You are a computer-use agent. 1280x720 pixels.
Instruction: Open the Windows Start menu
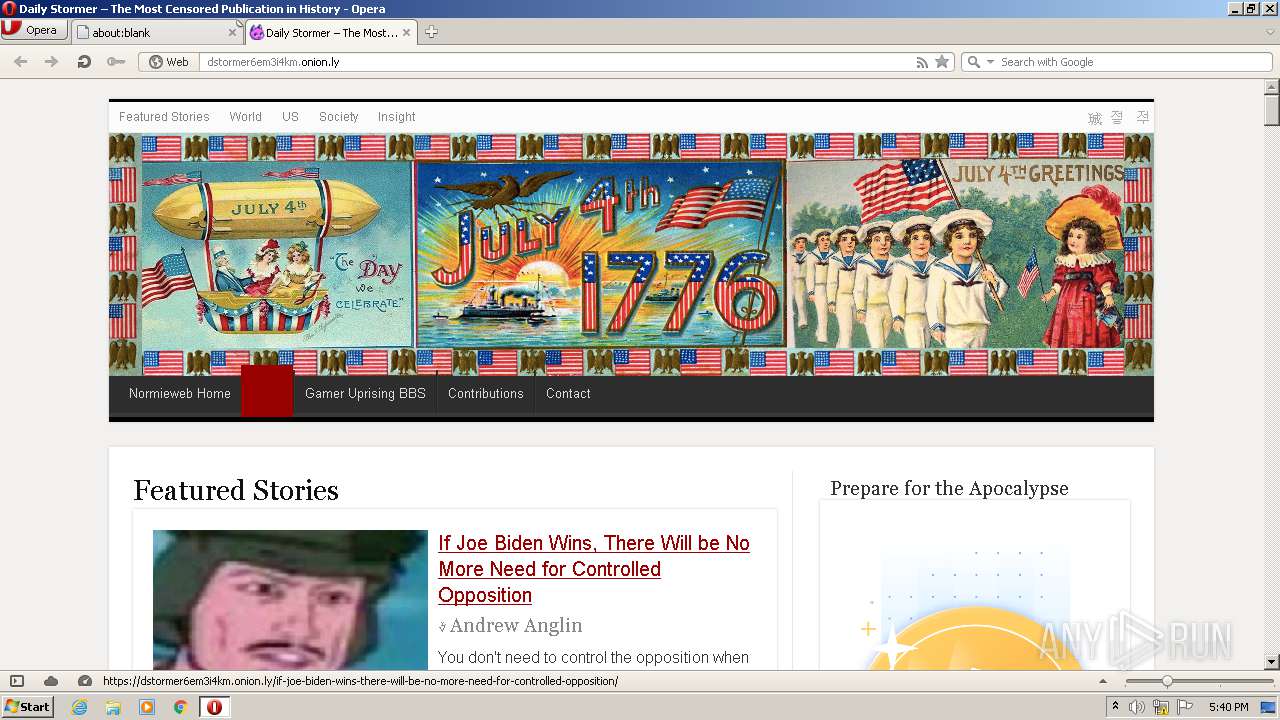click(x=27, y=706)
